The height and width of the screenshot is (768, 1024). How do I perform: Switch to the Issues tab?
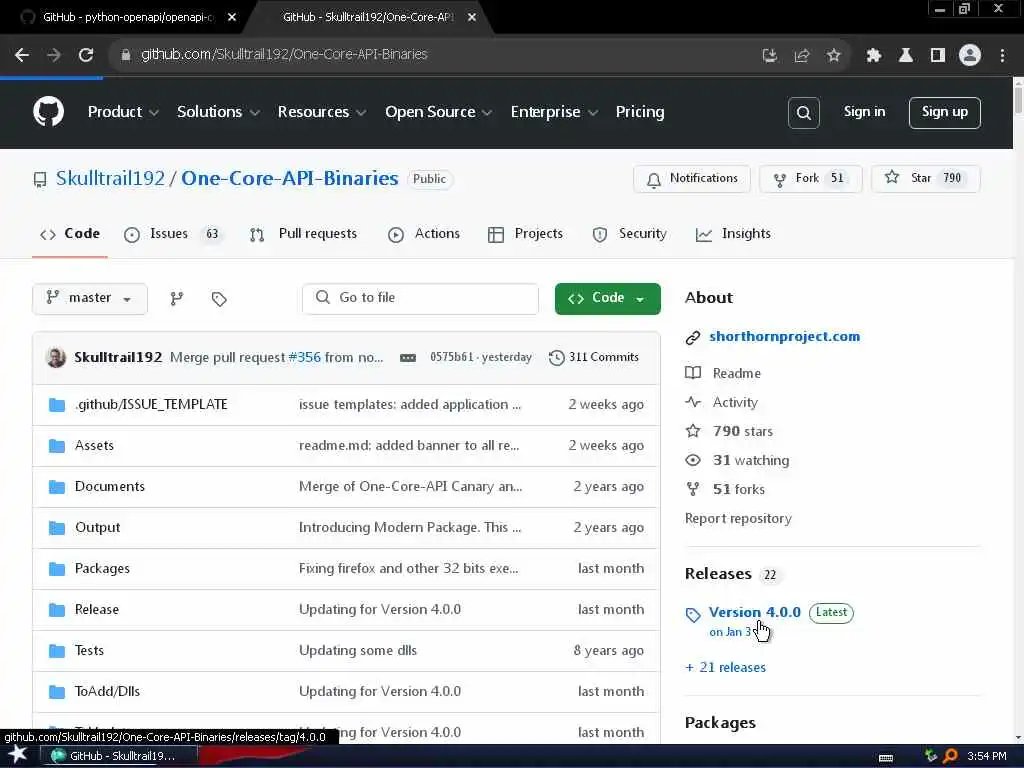pyautogui.click(x=173, y=234)
